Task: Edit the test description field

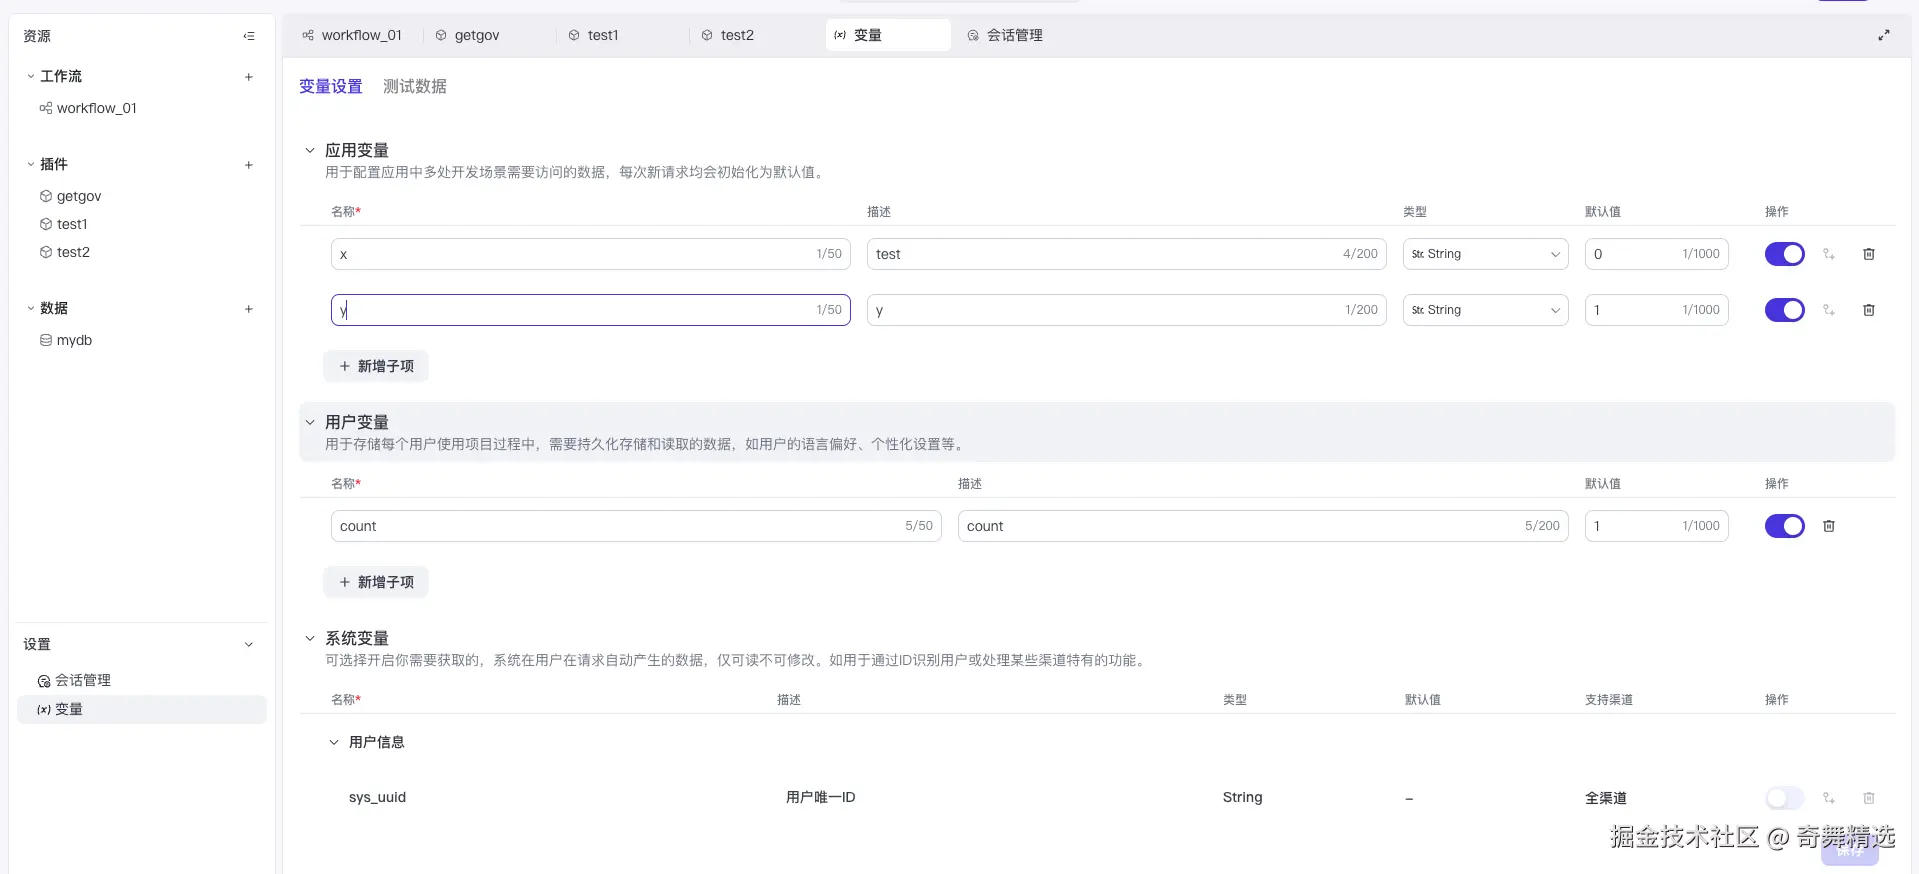Action: coord(1126,254)
